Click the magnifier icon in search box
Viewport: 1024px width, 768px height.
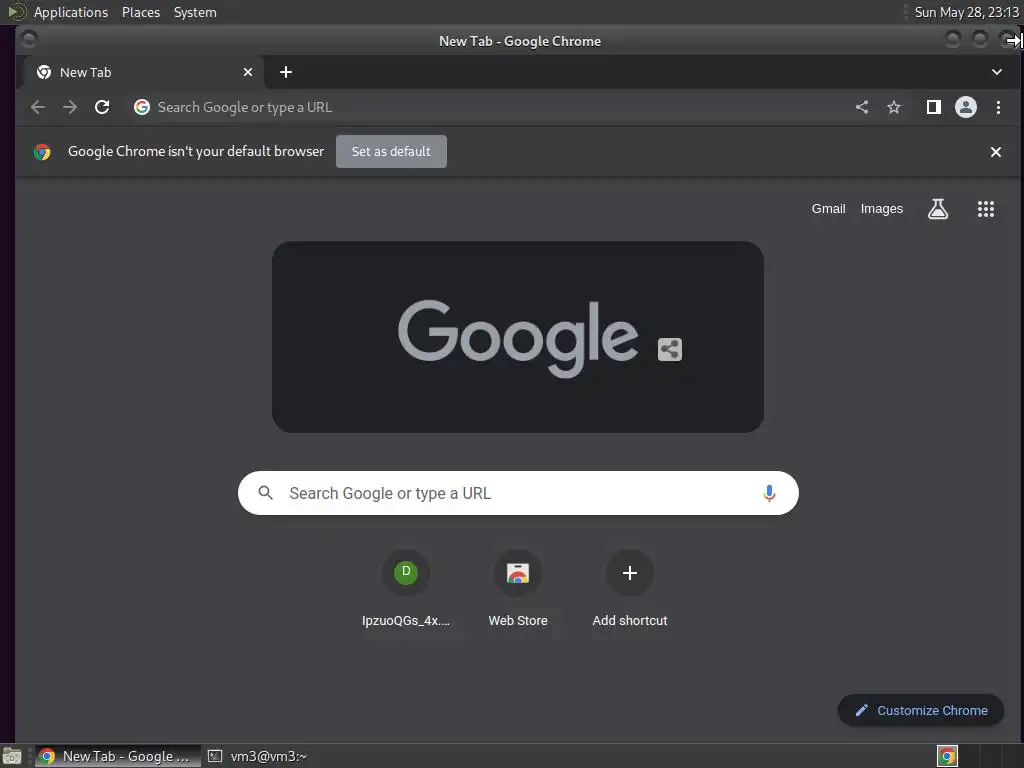(x=265, y=493)
